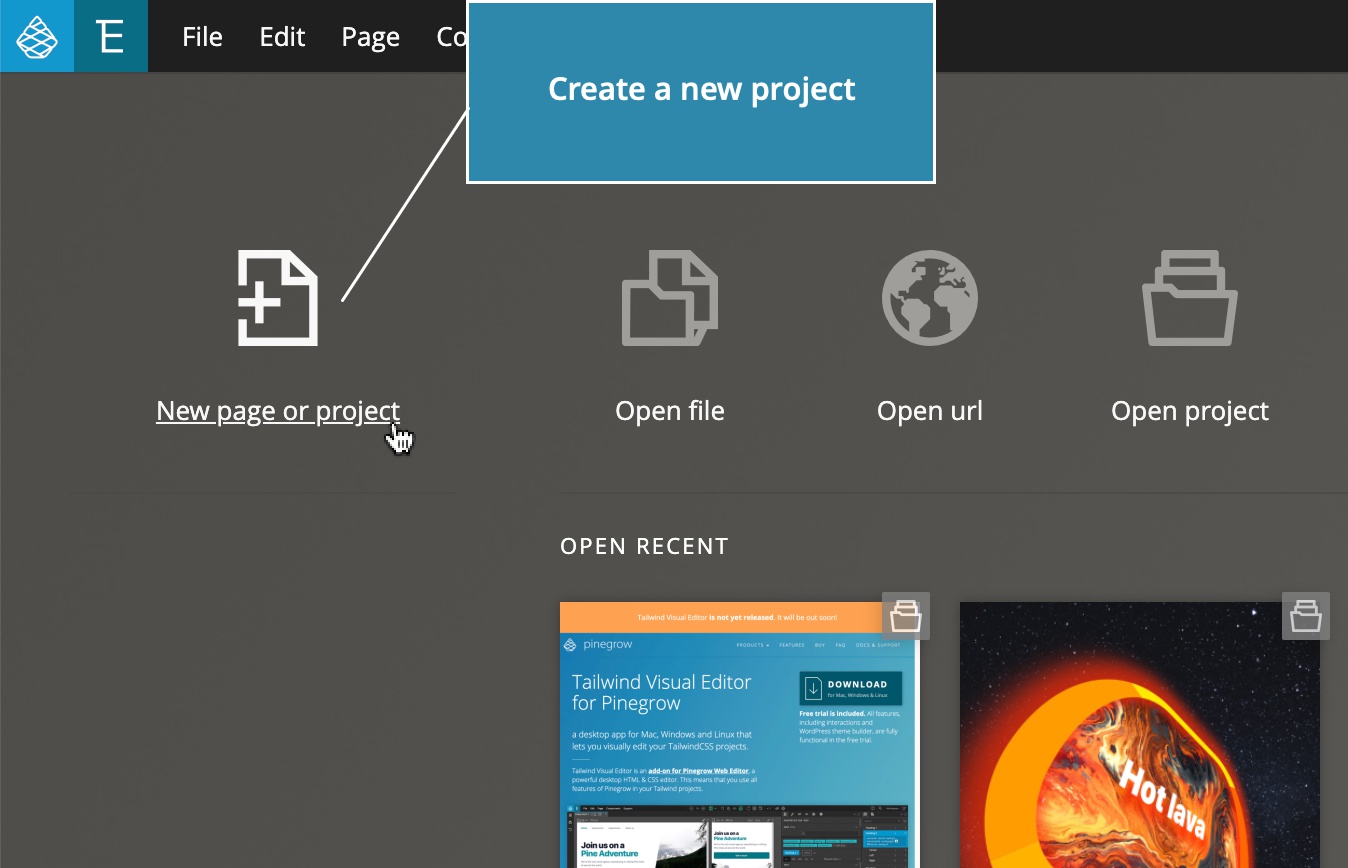Open the Tailwind Visual Editor recent thumbnail

pos(738,735)
